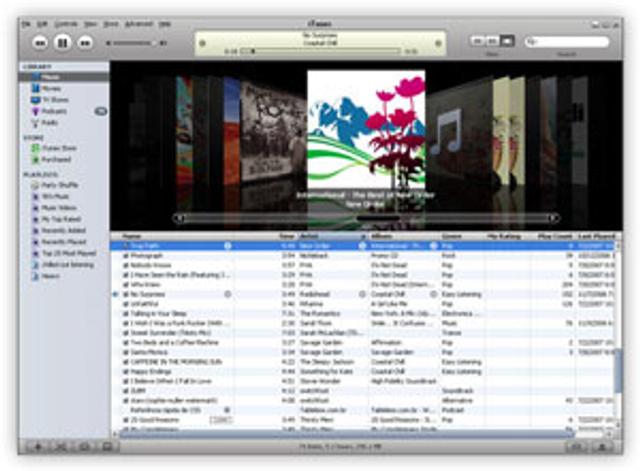
Task: Click in the Search field
Action: (567, 41)
